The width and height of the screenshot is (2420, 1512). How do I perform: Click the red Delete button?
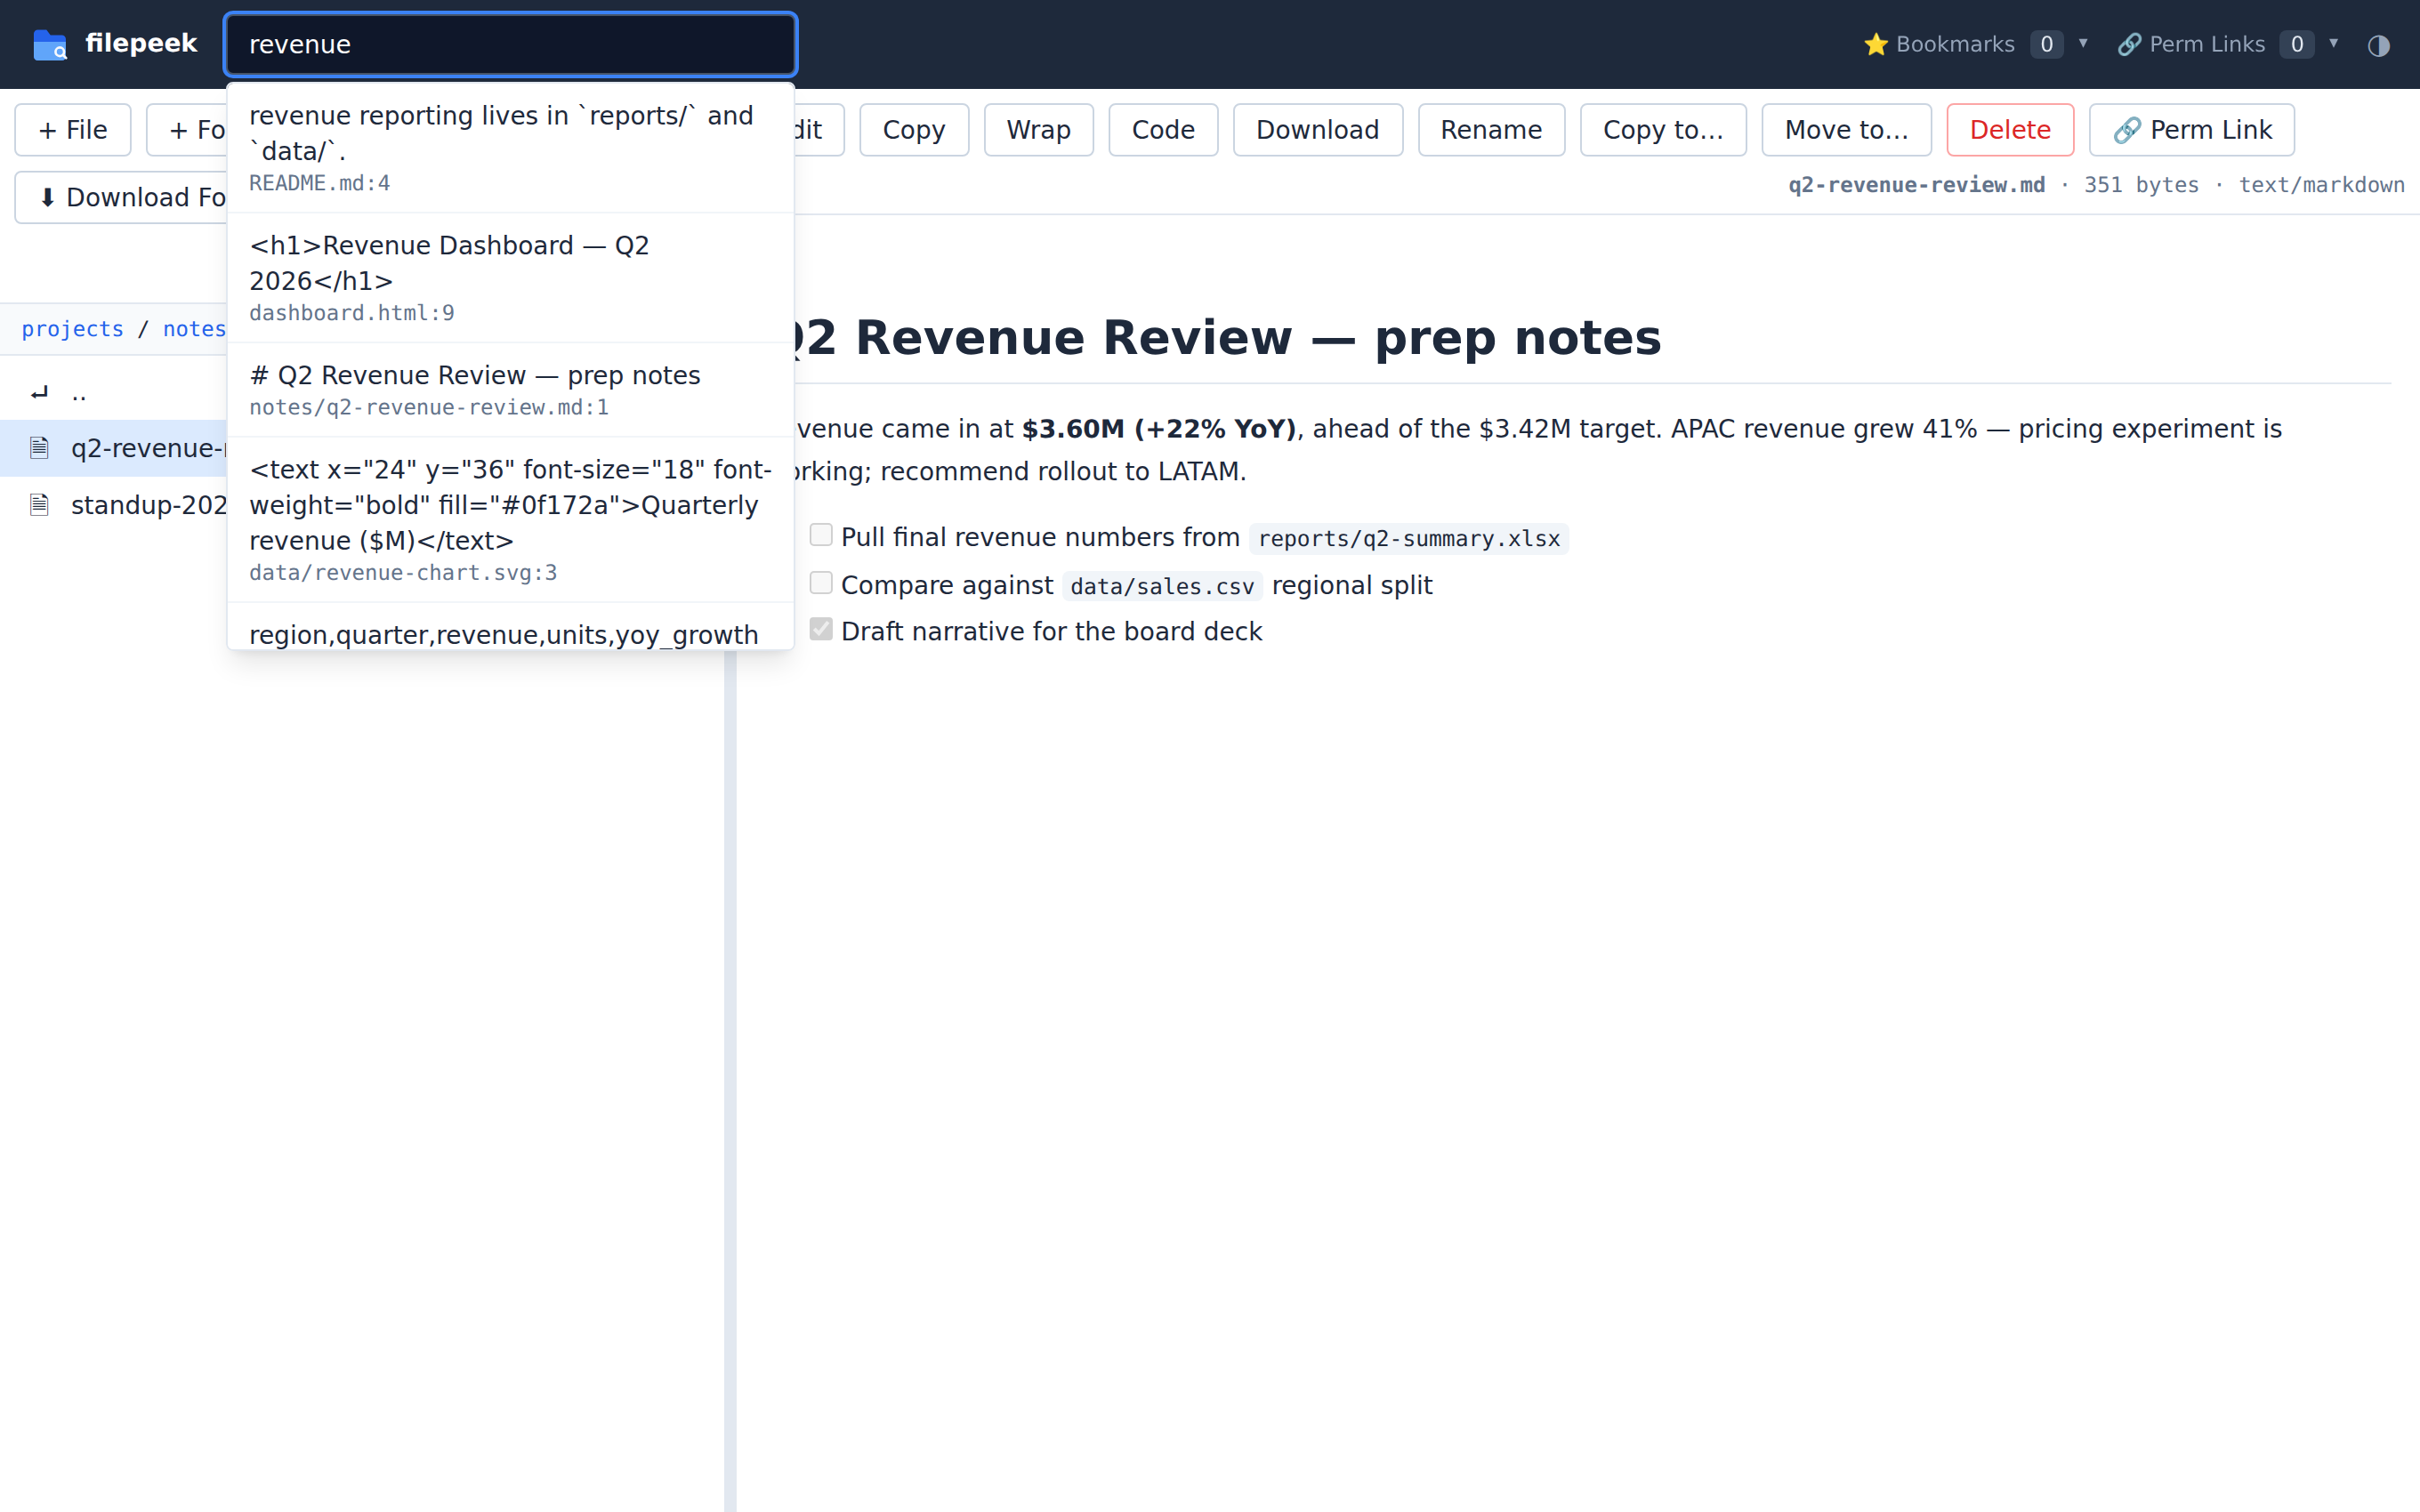(x=2010, y=130)
